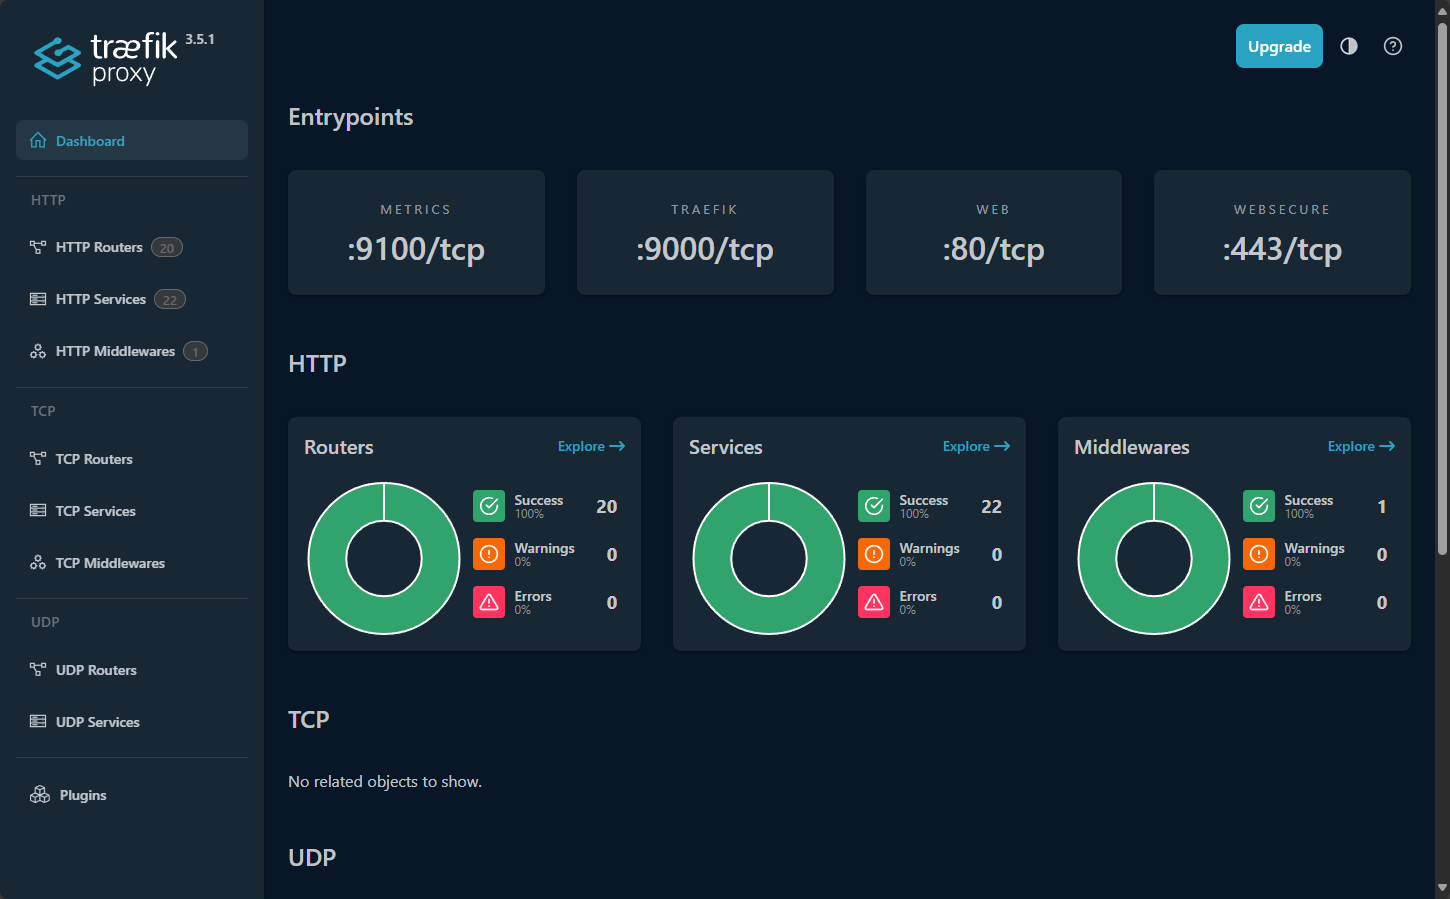Click the Upgrade button
Screen dimensions: 1450x899
[1279, 46]
